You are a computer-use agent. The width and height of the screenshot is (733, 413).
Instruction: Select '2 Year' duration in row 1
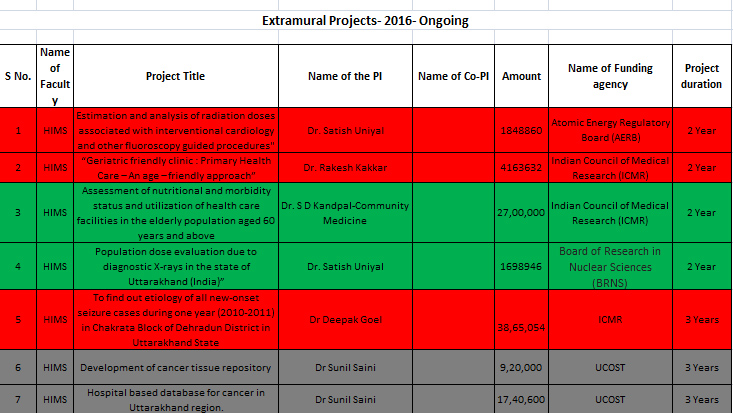(x=701, y=130)
